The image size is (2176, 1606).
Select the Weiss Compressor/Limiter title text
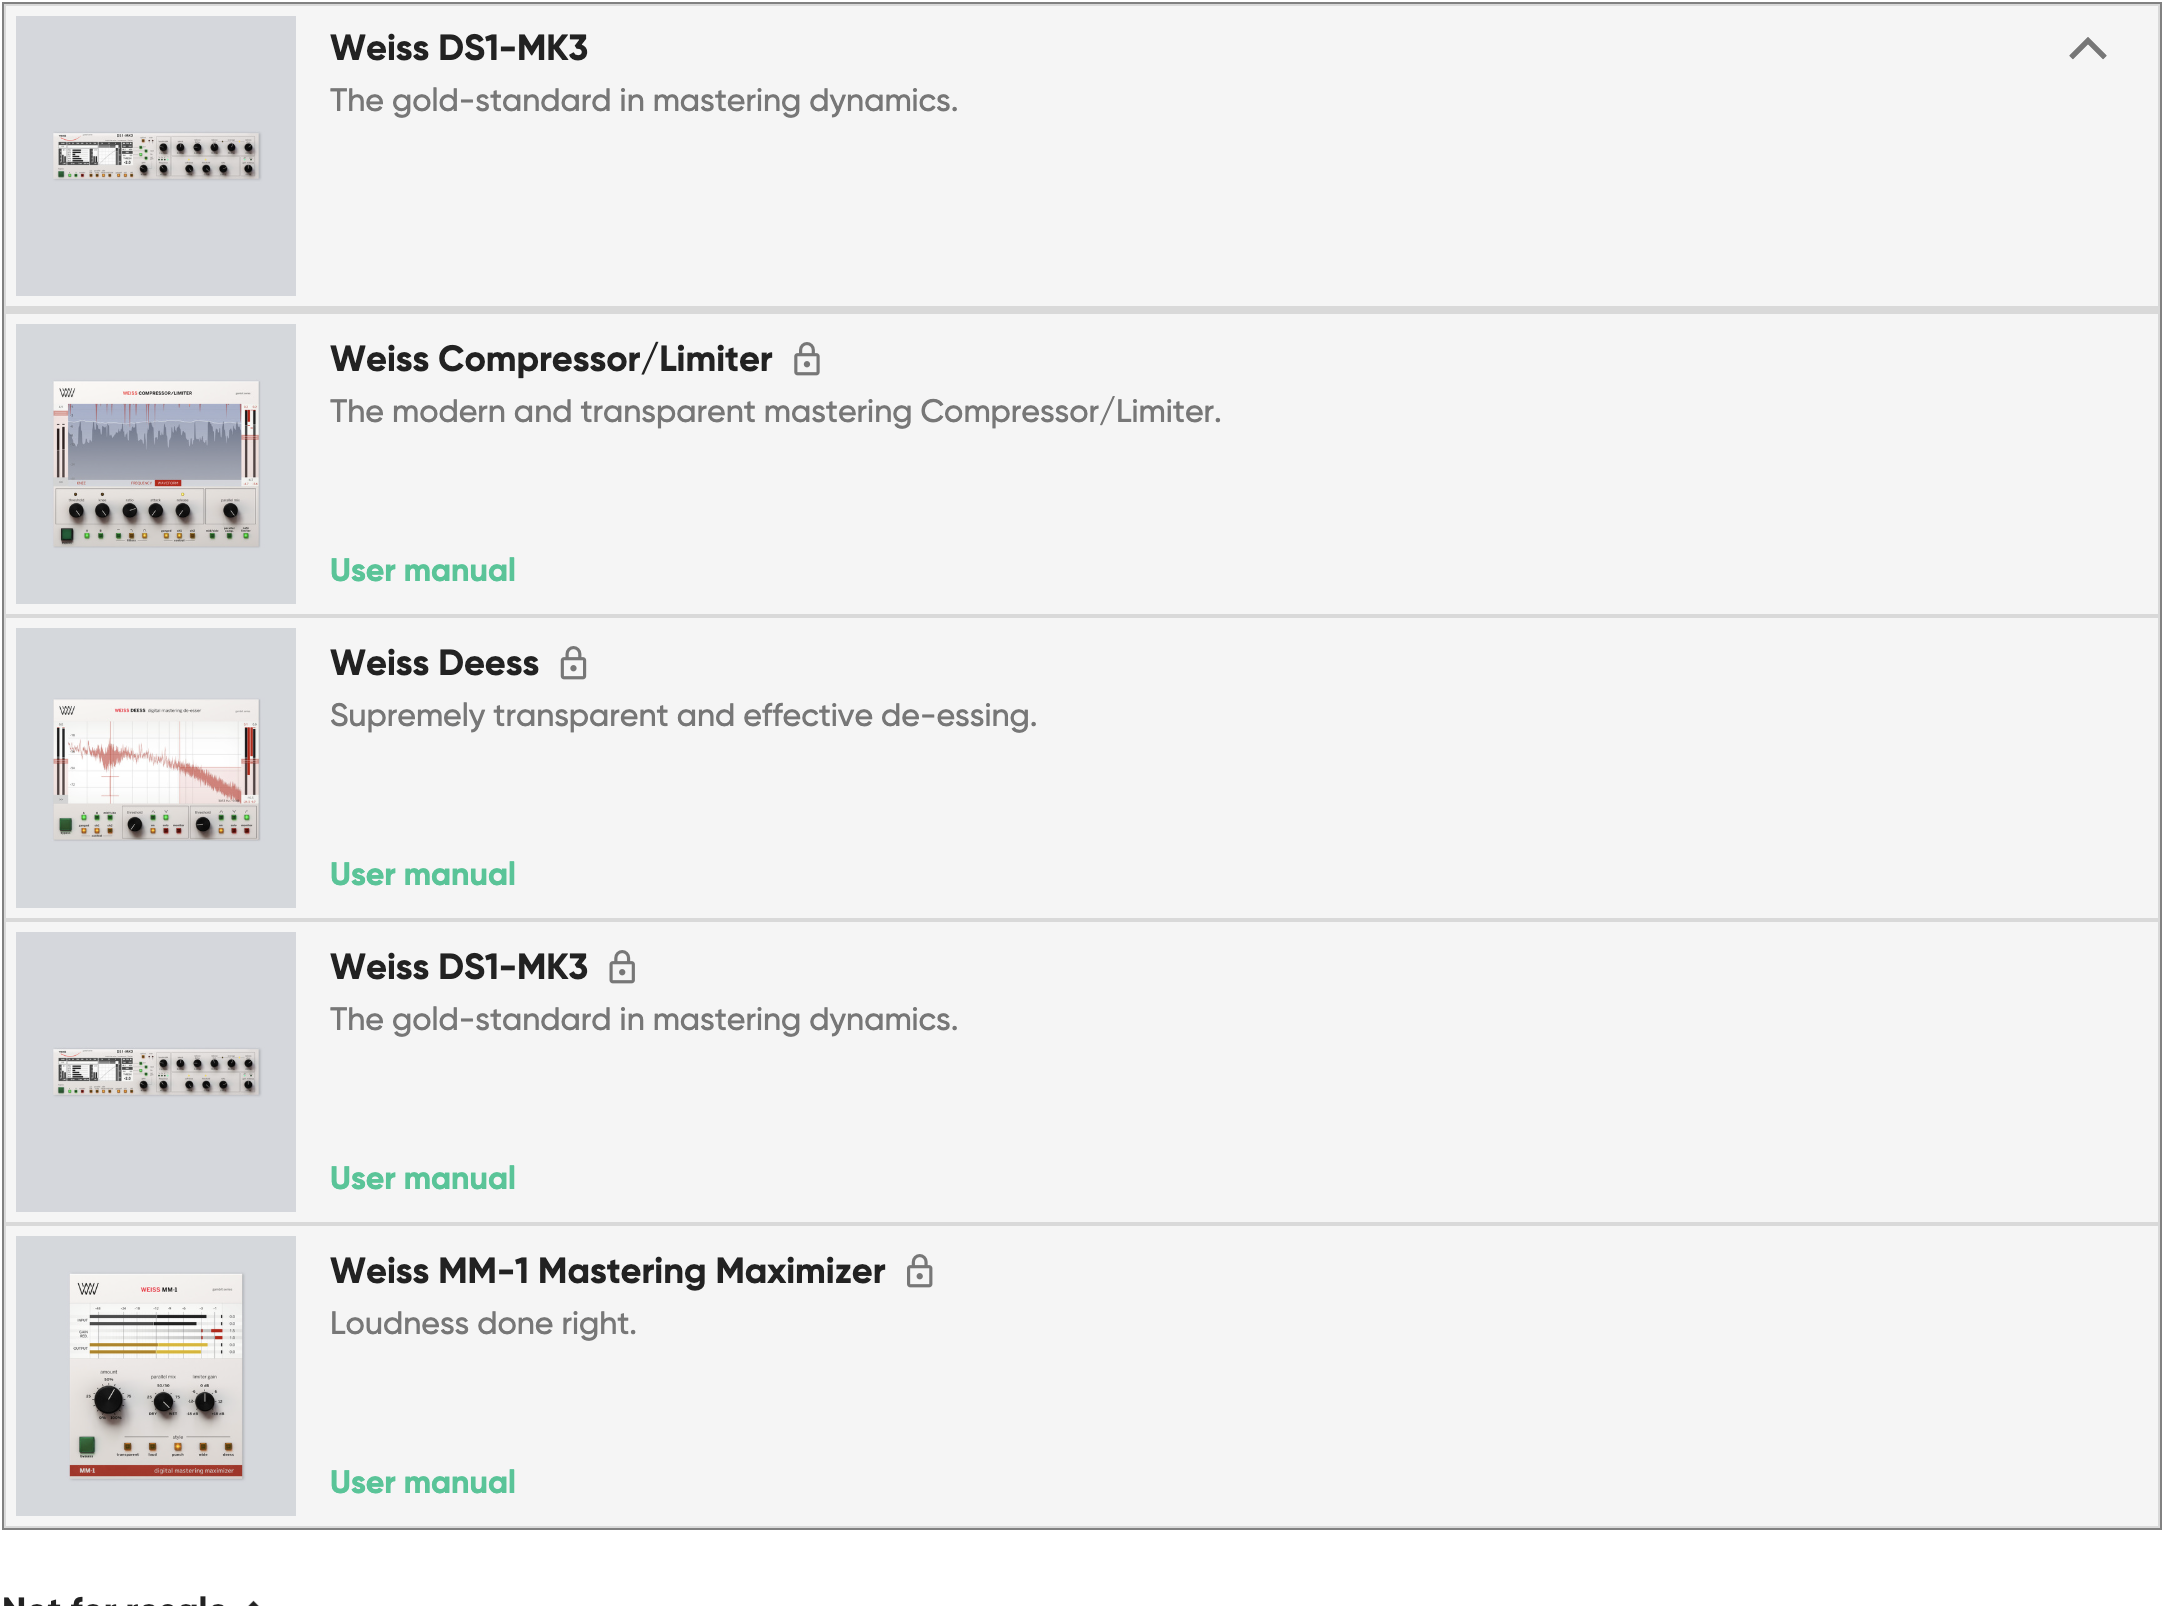(x=551, y=359)
